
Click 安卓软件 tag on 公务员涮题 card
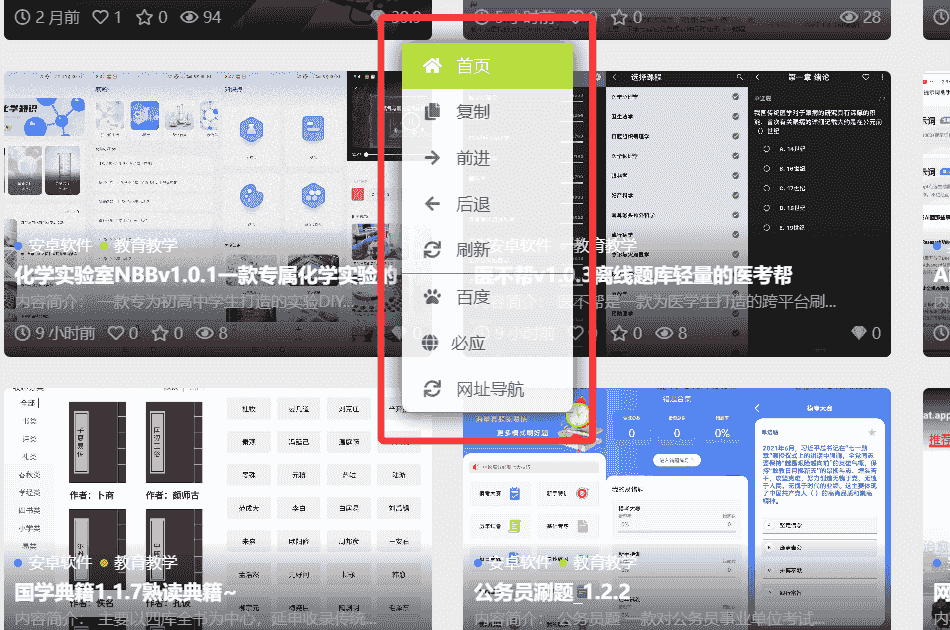click(x=519, y=563)
